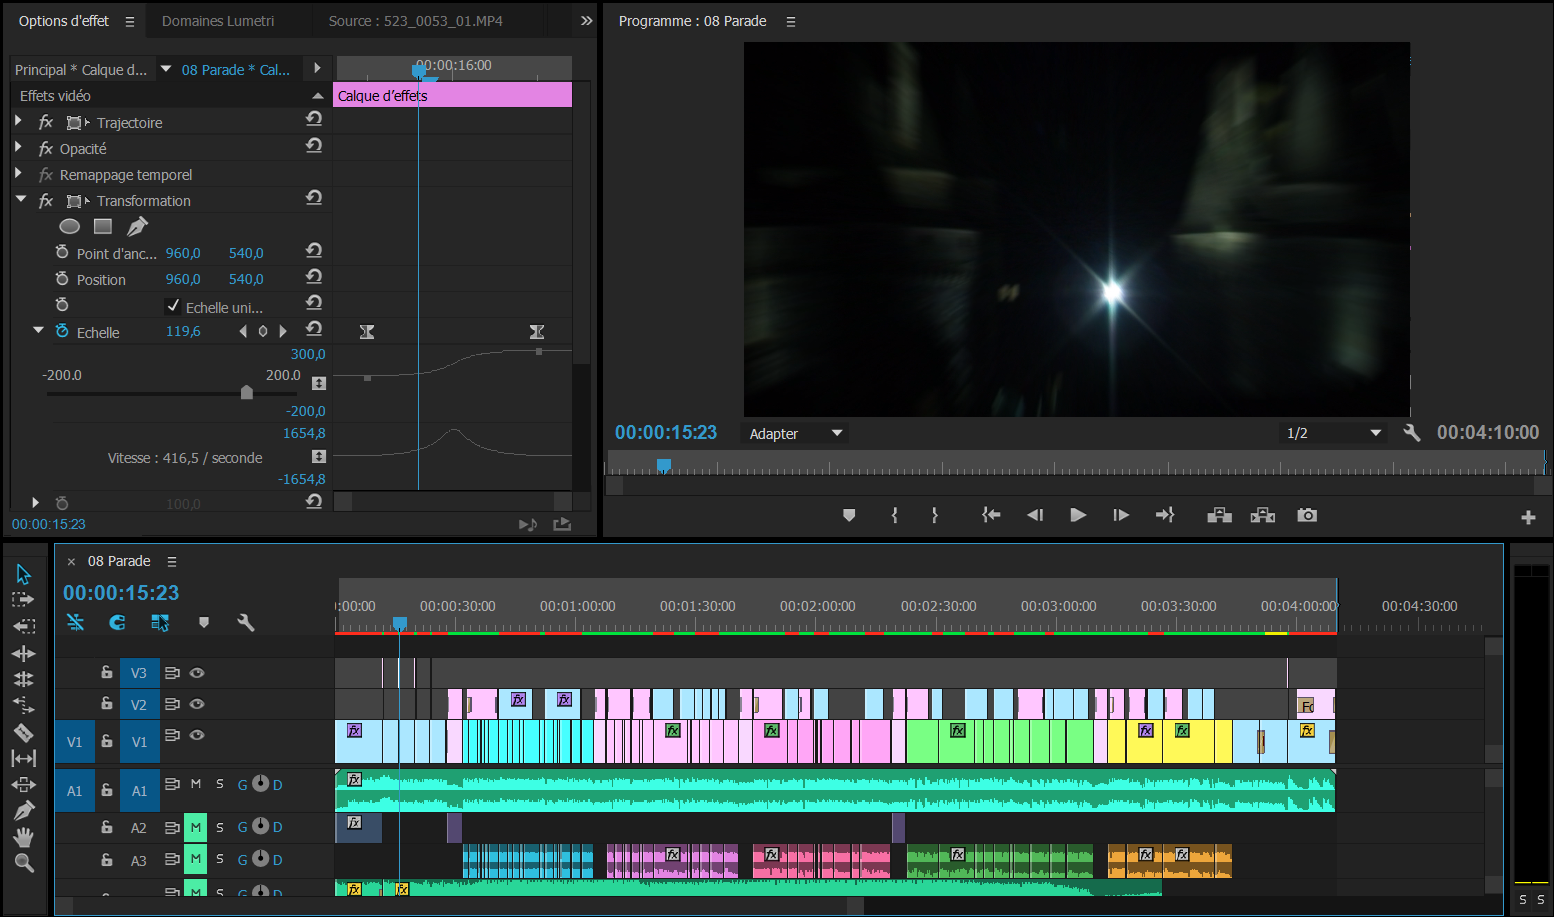This screenshot has height=917, width=1554.
Task: Click Program monitor playhead on scrub bar
Action: point(663,465)
